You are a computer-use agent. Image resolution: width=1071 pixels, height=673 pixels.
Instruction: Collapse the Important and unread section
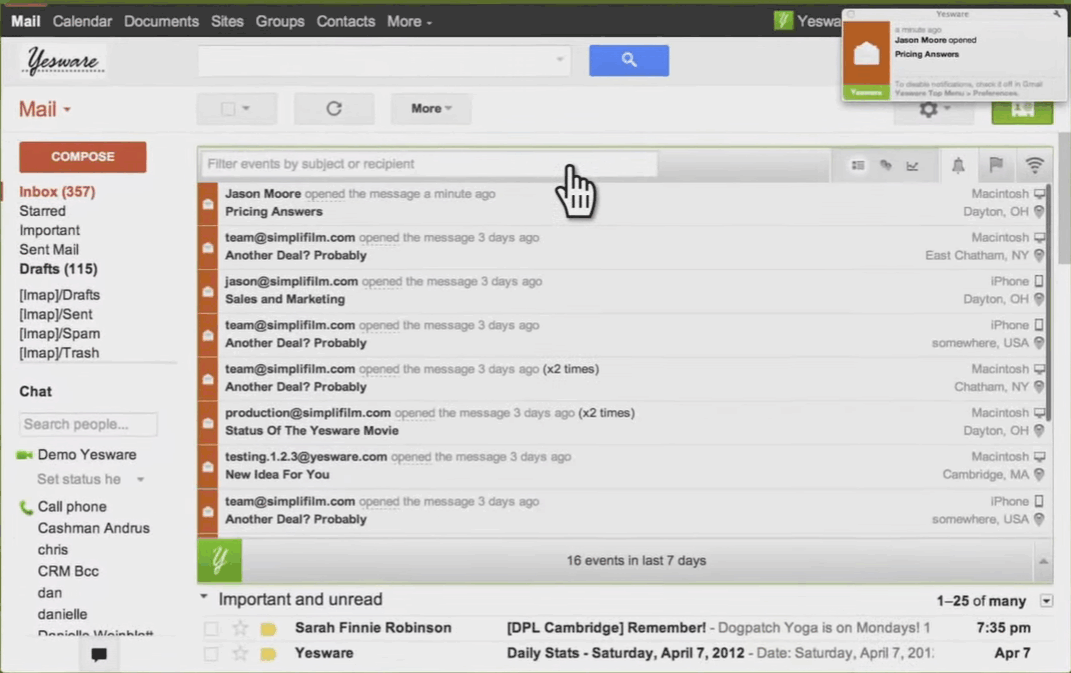click(204, 597)
